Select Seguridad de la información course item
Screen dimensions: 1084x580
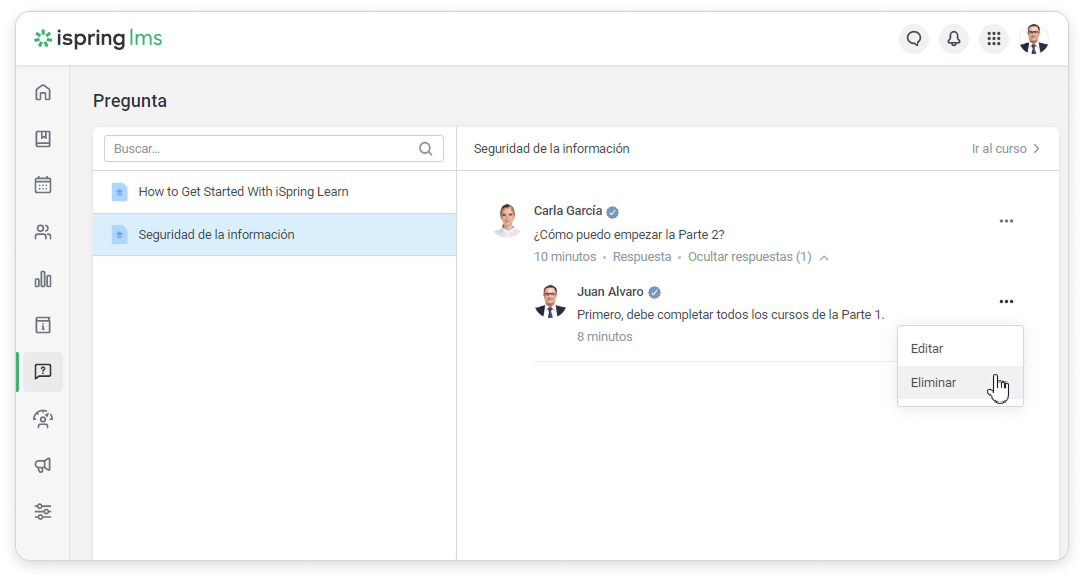[216, 235]
